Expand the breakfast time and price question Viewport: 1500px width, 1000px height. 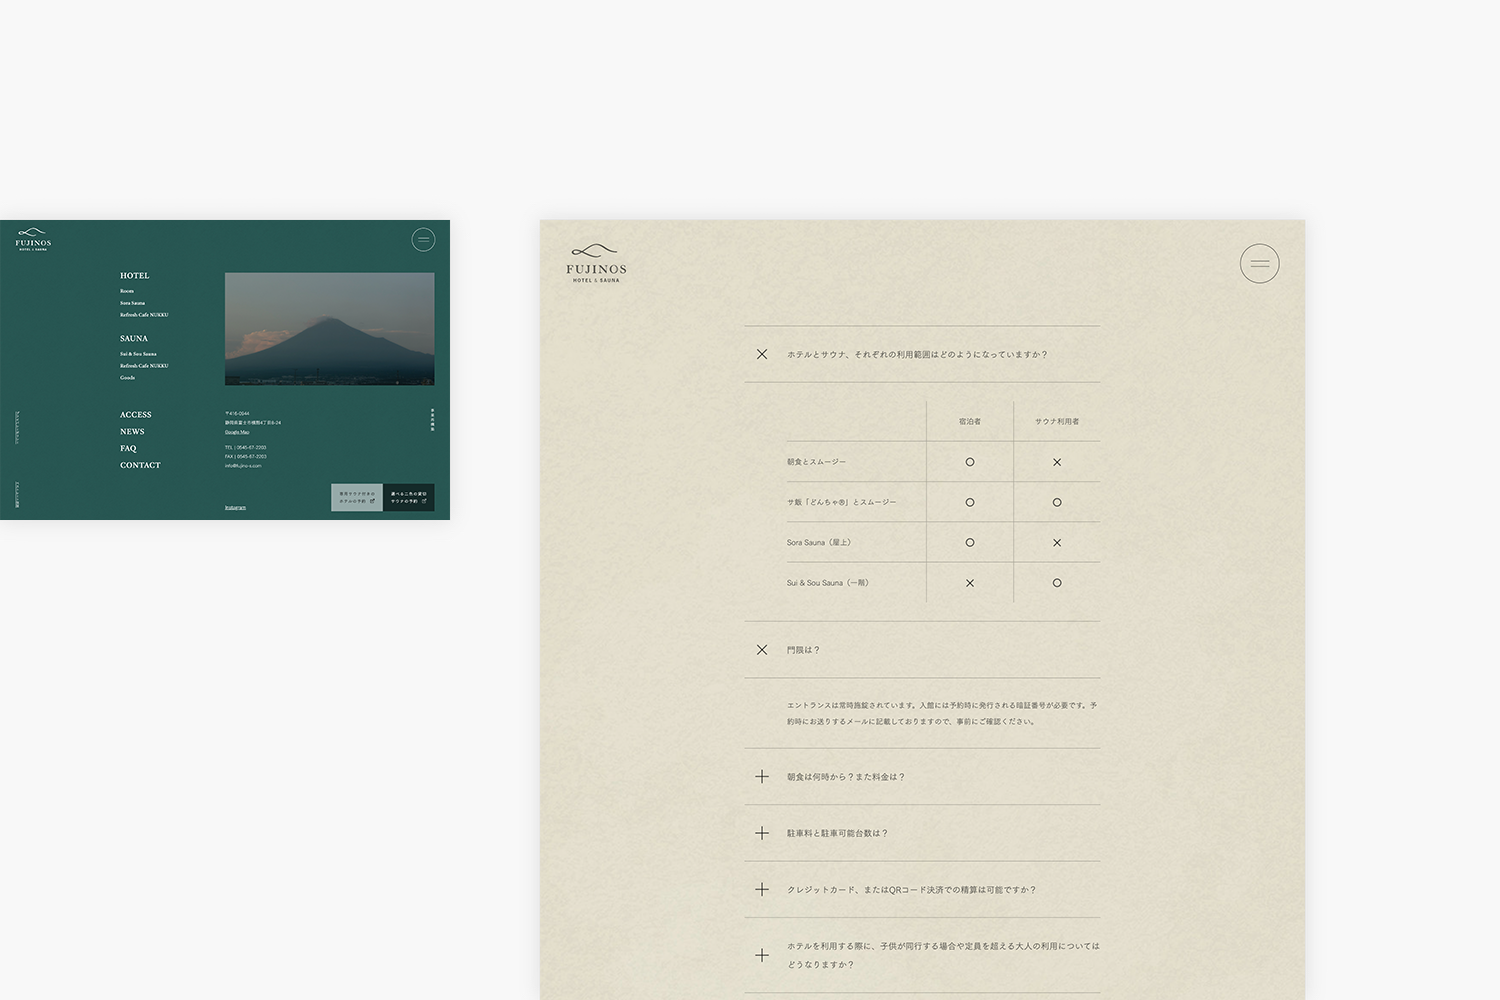coord(762,777)
